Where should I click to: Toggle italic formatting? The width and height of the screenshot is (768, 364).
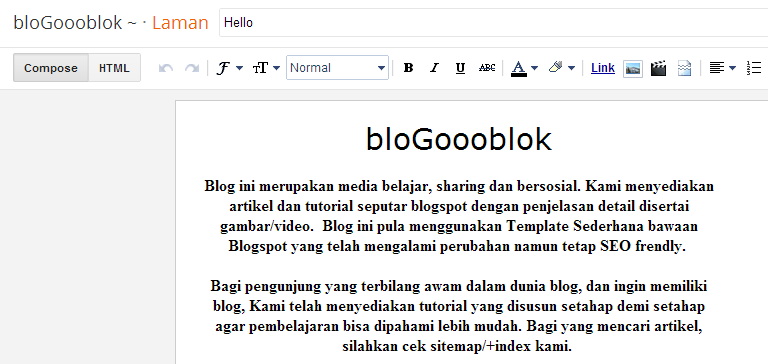click(433, 68)
